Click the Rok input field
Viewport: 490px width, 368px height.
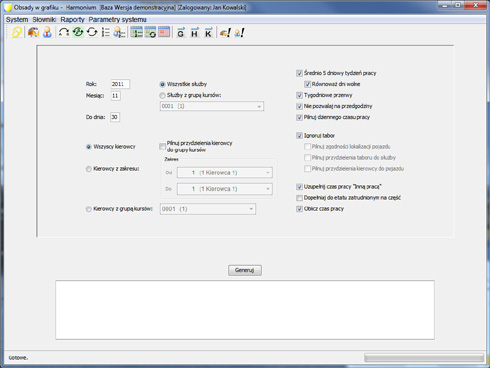[120, 84]
